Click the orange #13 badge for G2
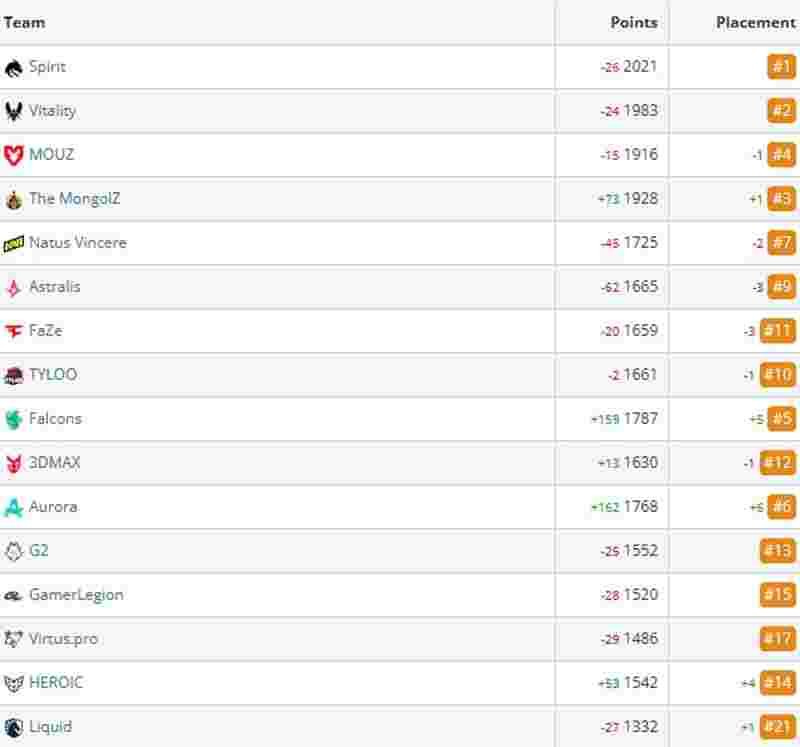The width and height of the screenshot is (800, 747). click(778, 551)
